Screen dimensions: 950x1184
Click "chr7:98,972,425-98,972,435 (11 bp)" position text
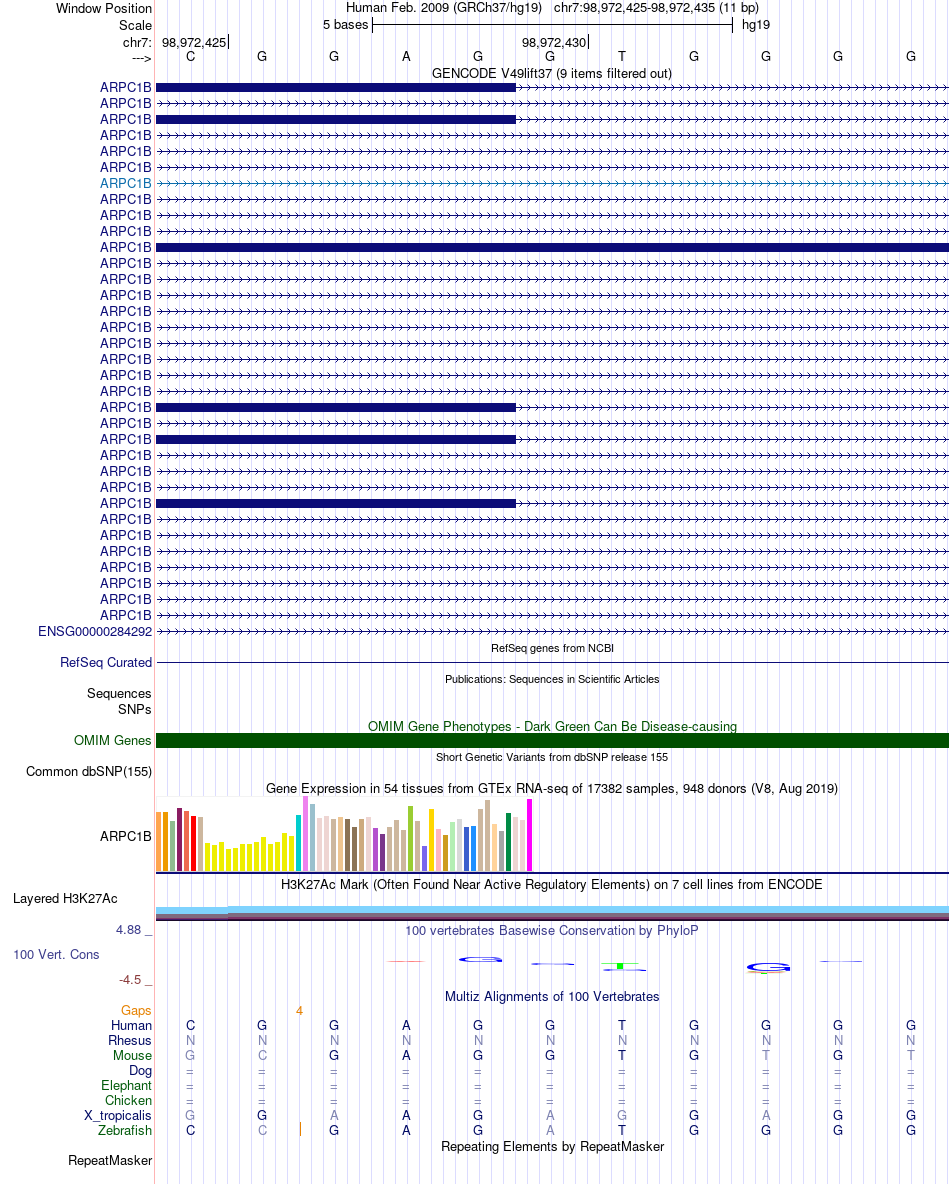click(x=656, y=8)
